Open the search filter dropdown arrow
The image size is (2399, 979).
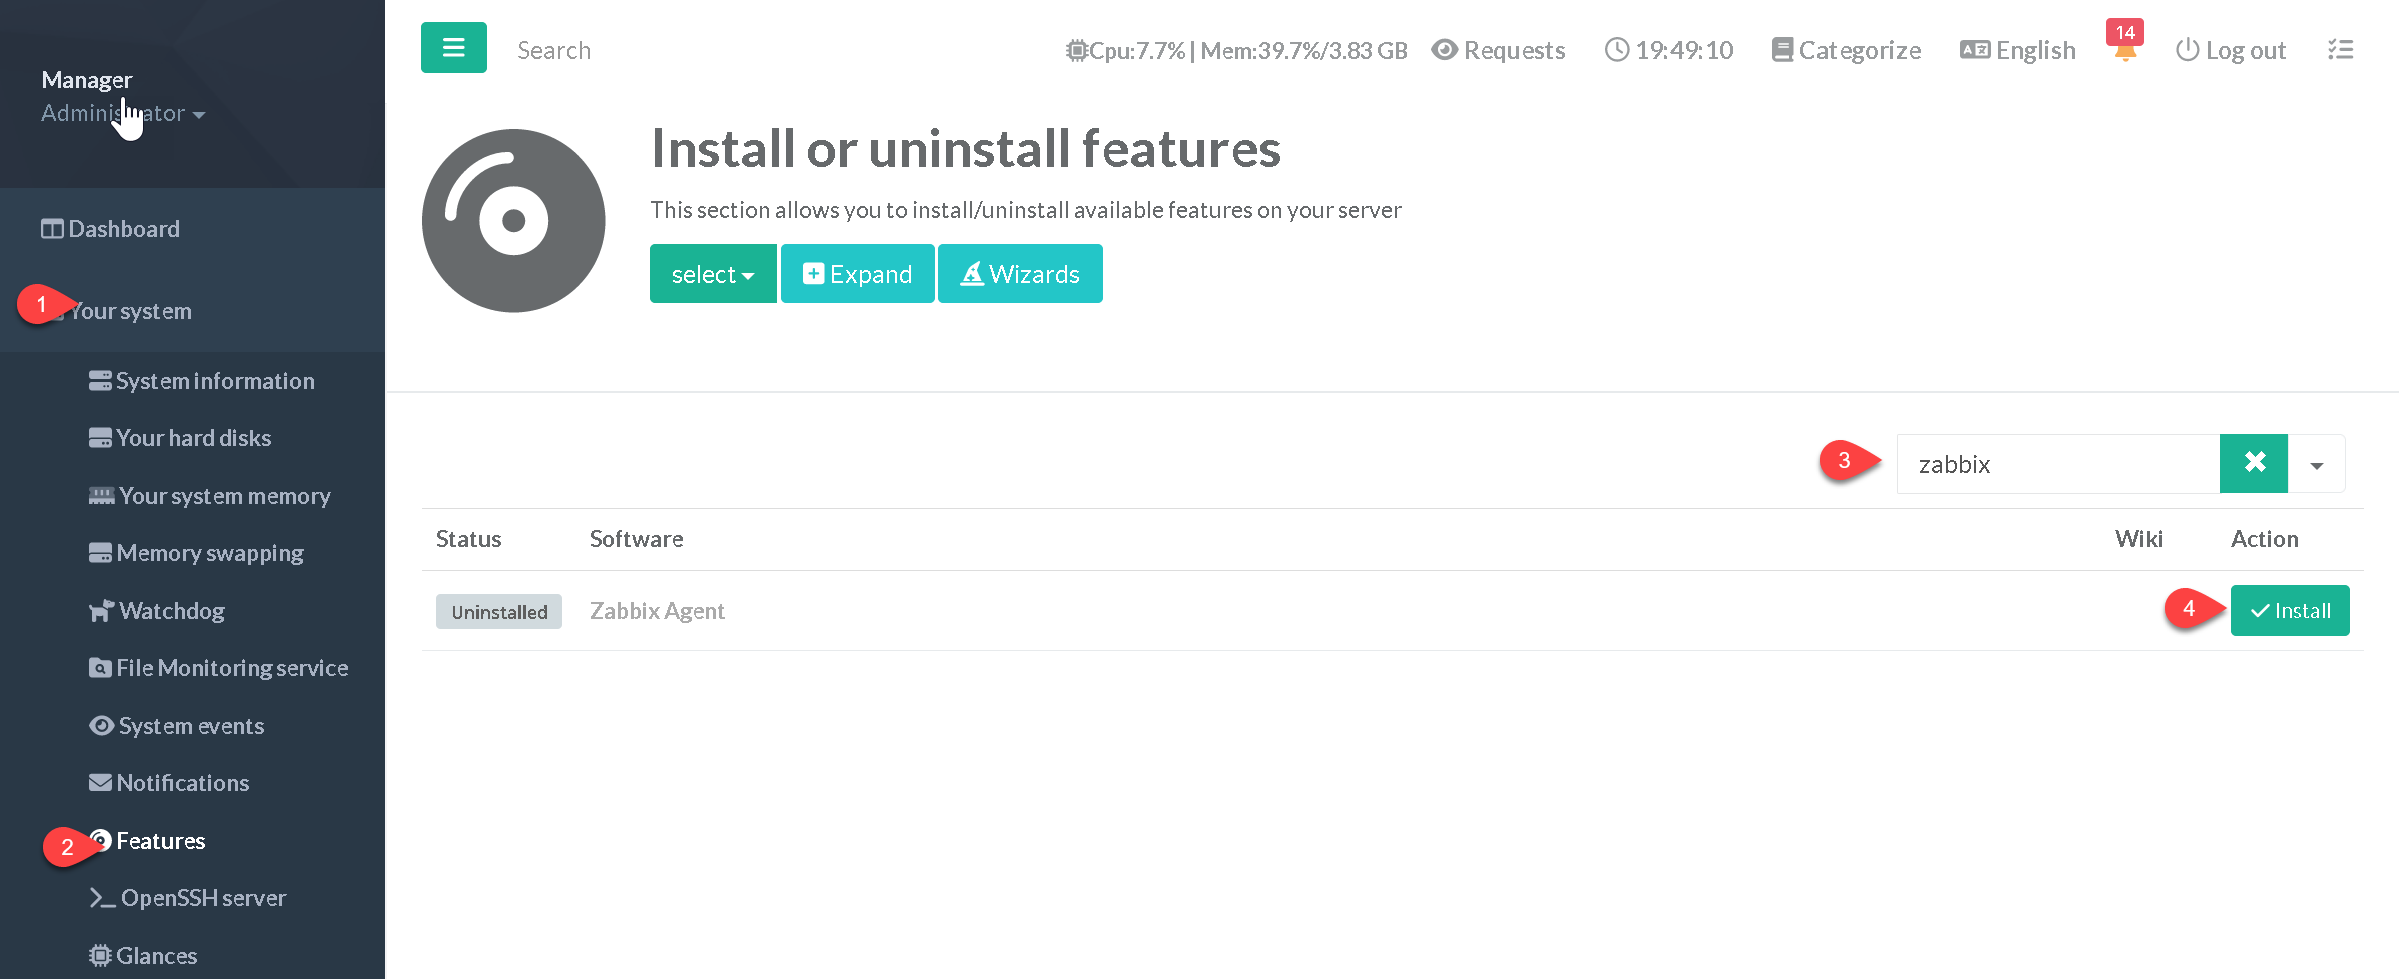pos(2316,464)
